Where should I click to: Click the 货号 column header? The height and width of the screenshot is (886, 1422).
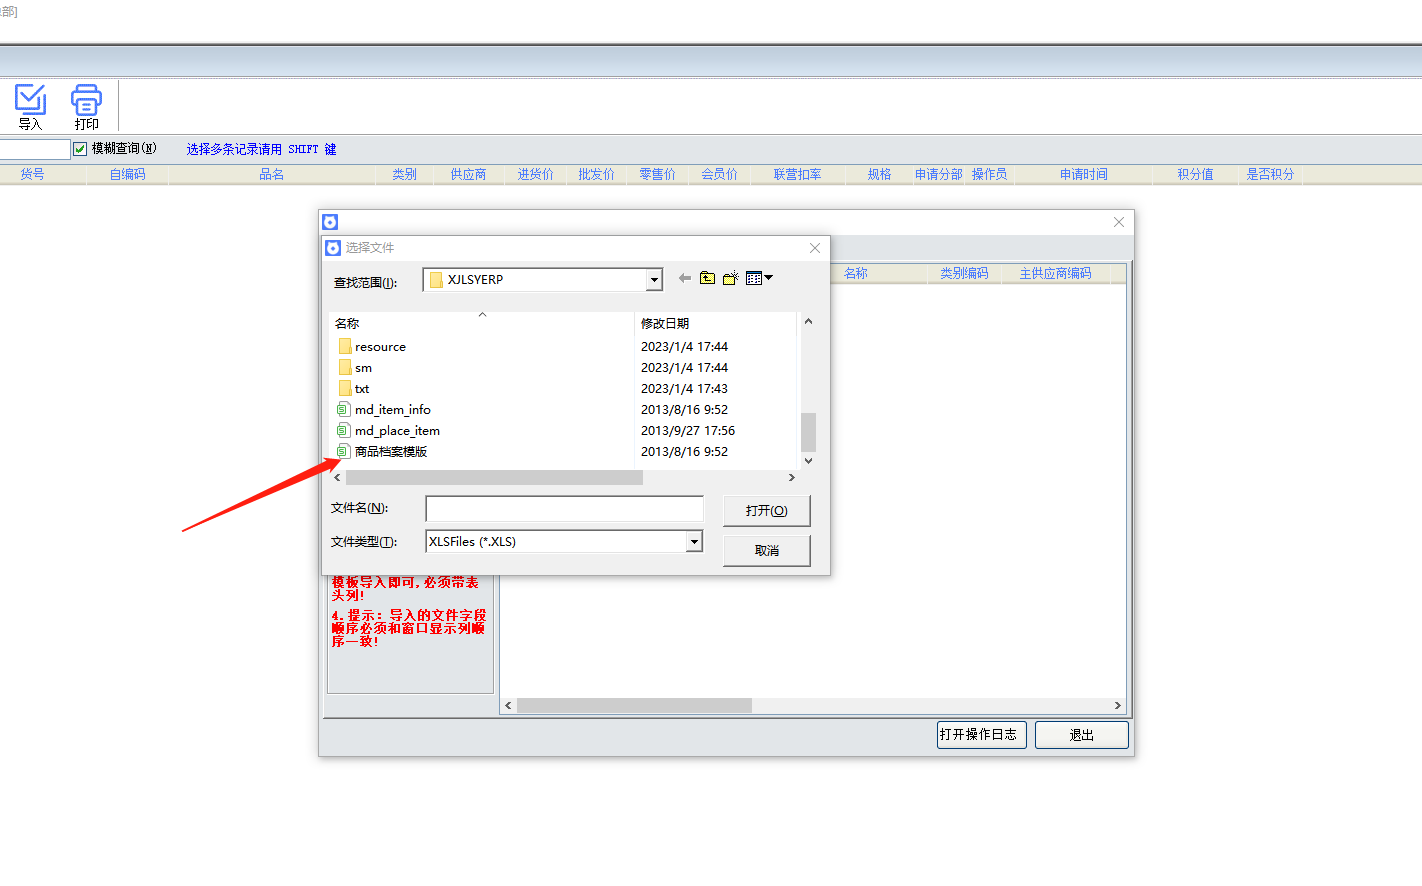tap(33, 174)
